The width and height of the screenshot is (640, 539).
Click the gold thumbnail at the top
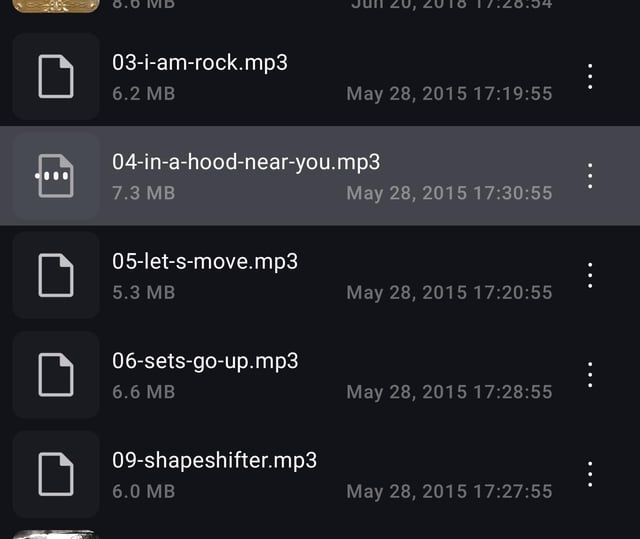[x=56, y=6]
